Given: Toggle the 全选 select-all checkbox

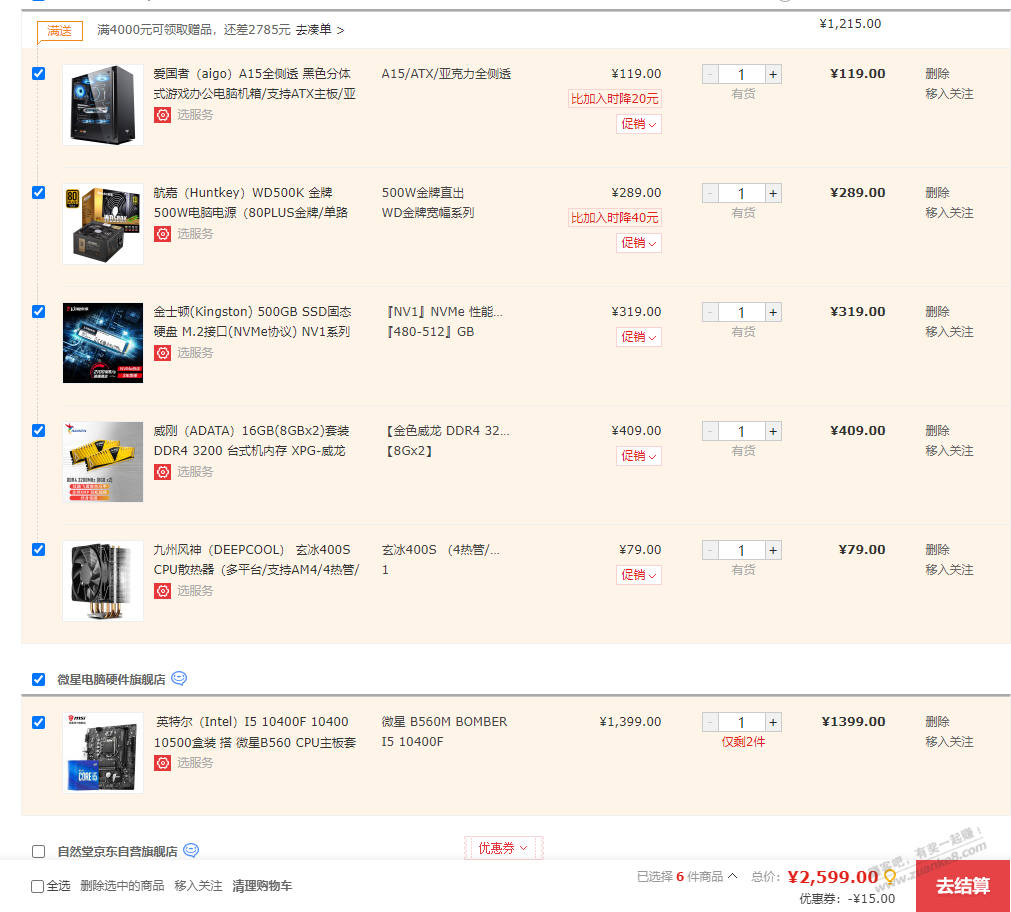Looking at the screenshot, I should click(38, 886).
